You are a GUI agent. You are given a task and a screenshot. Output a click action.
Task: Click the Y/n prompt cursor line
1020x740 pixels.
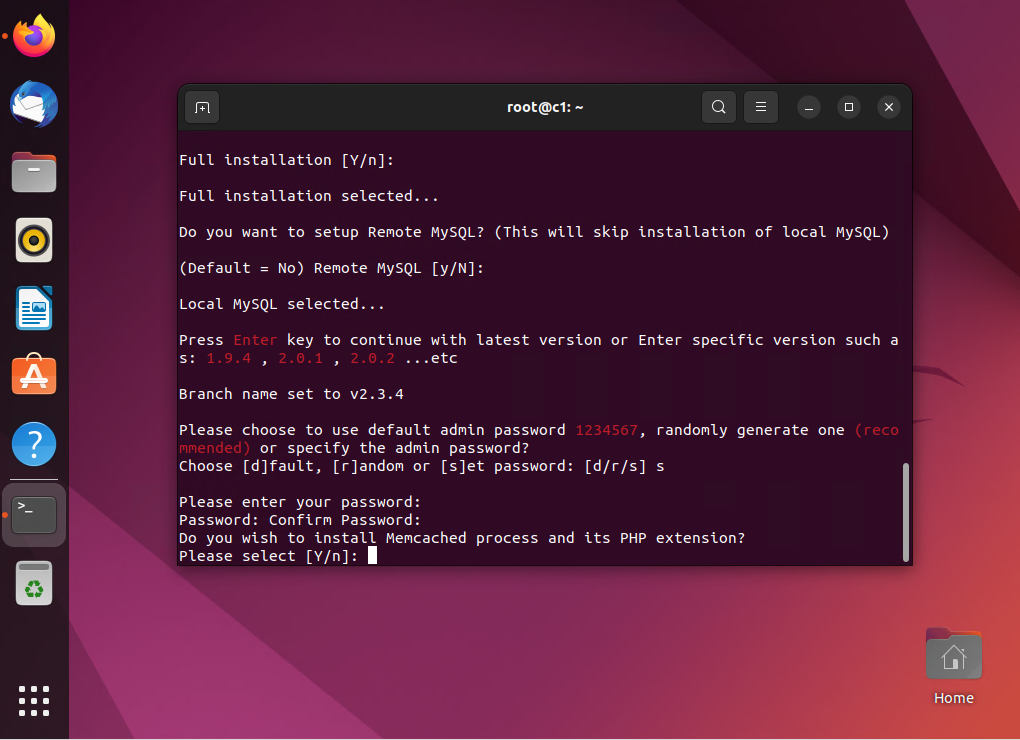point(372,556)
